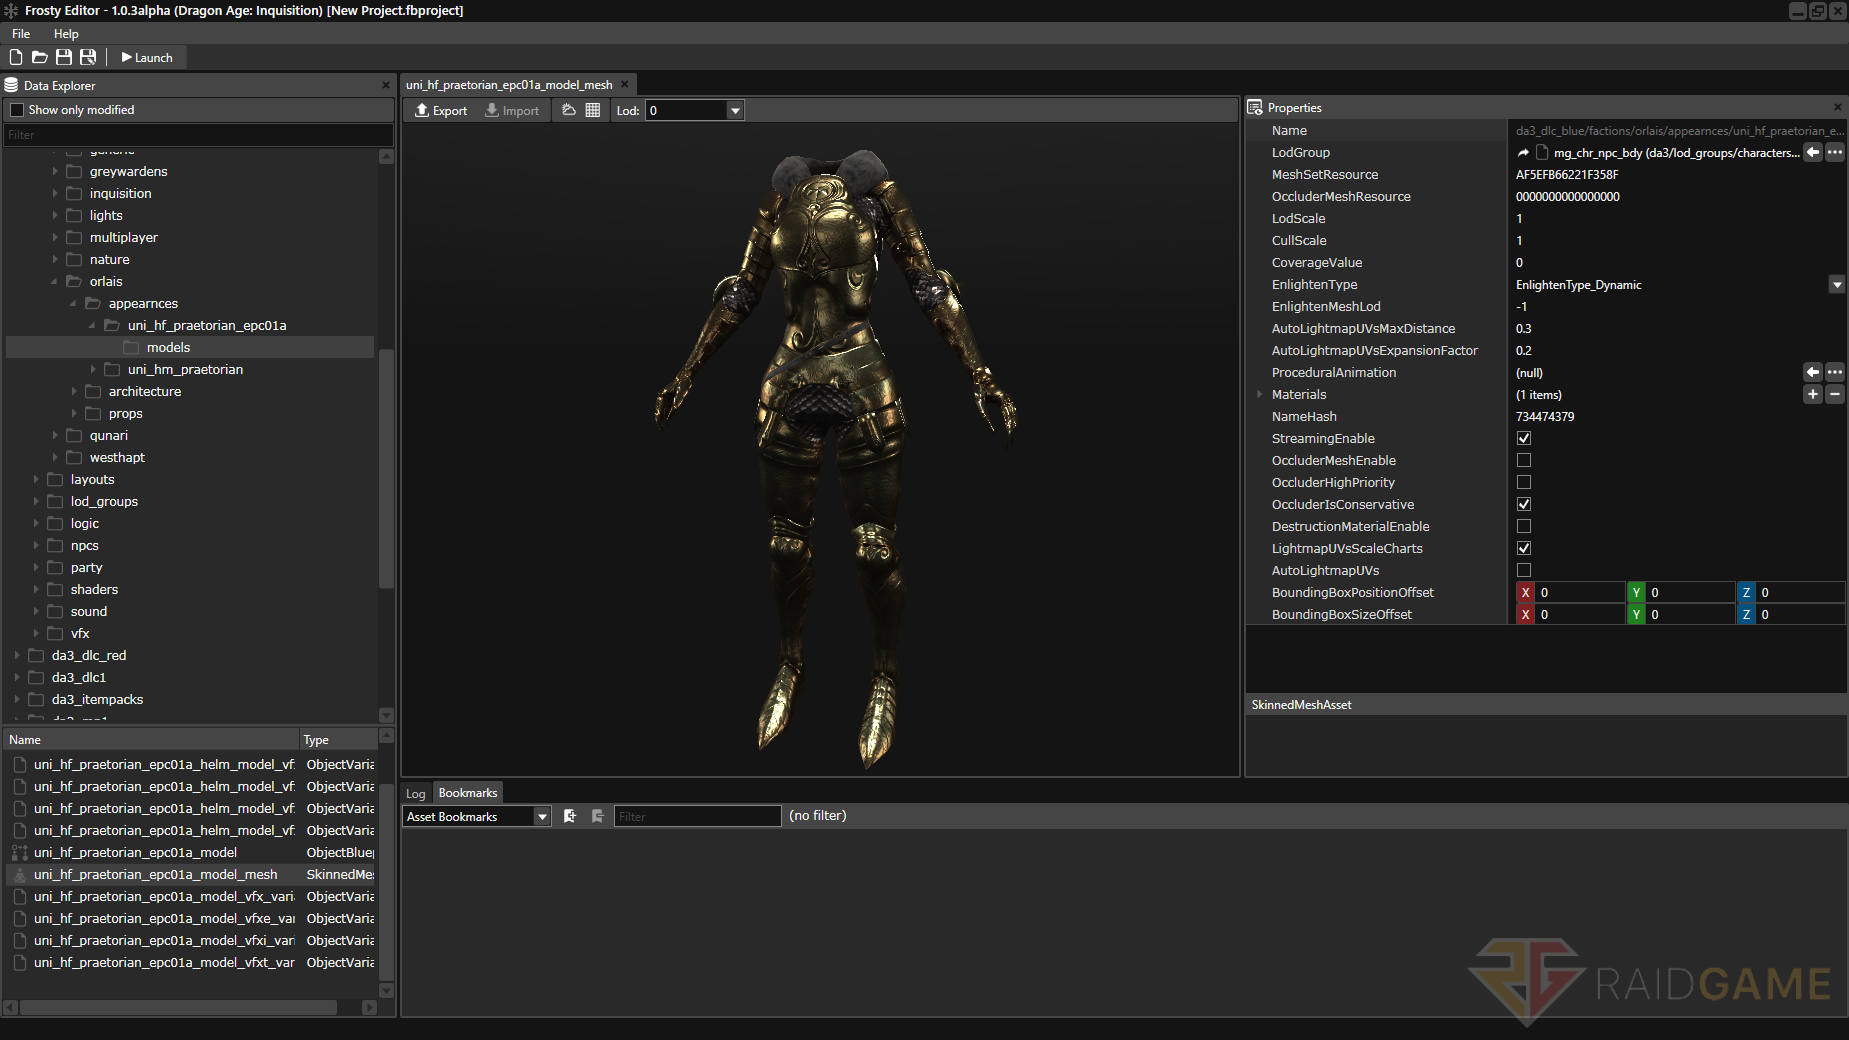1849x1040 pixels.
Task: Click the Export arrow icon
Action: (422, 110)
